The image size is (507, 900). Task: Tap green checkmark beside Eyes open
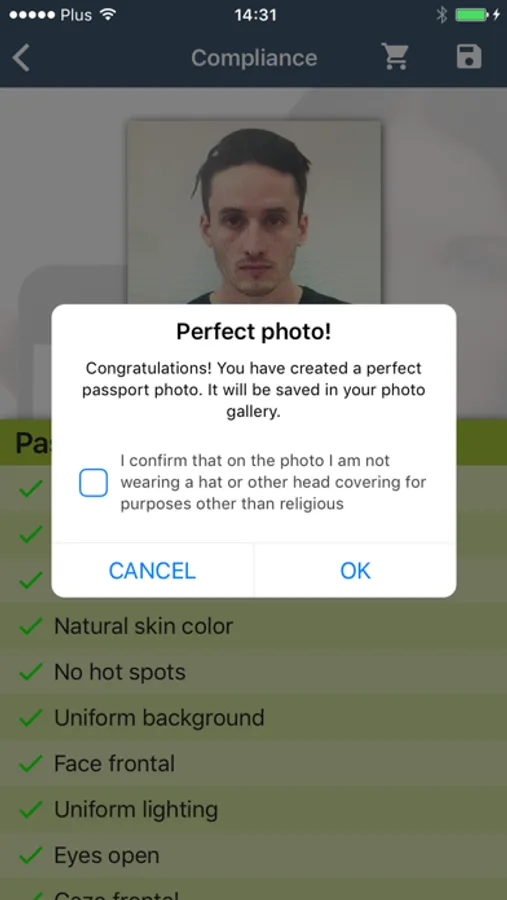30,856
